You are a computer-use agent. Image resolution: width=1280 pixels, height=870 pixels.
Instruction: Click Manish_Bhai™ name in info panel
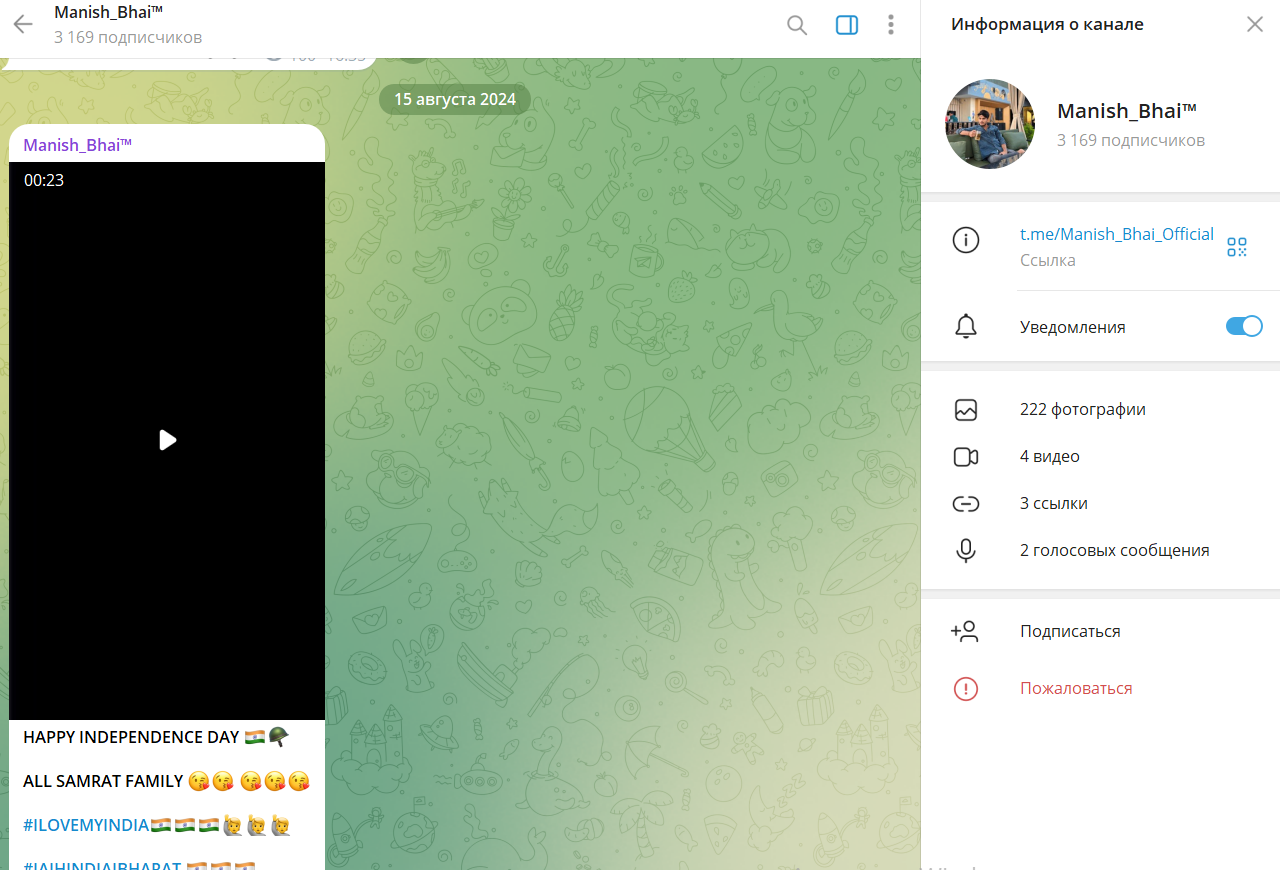1127,111
